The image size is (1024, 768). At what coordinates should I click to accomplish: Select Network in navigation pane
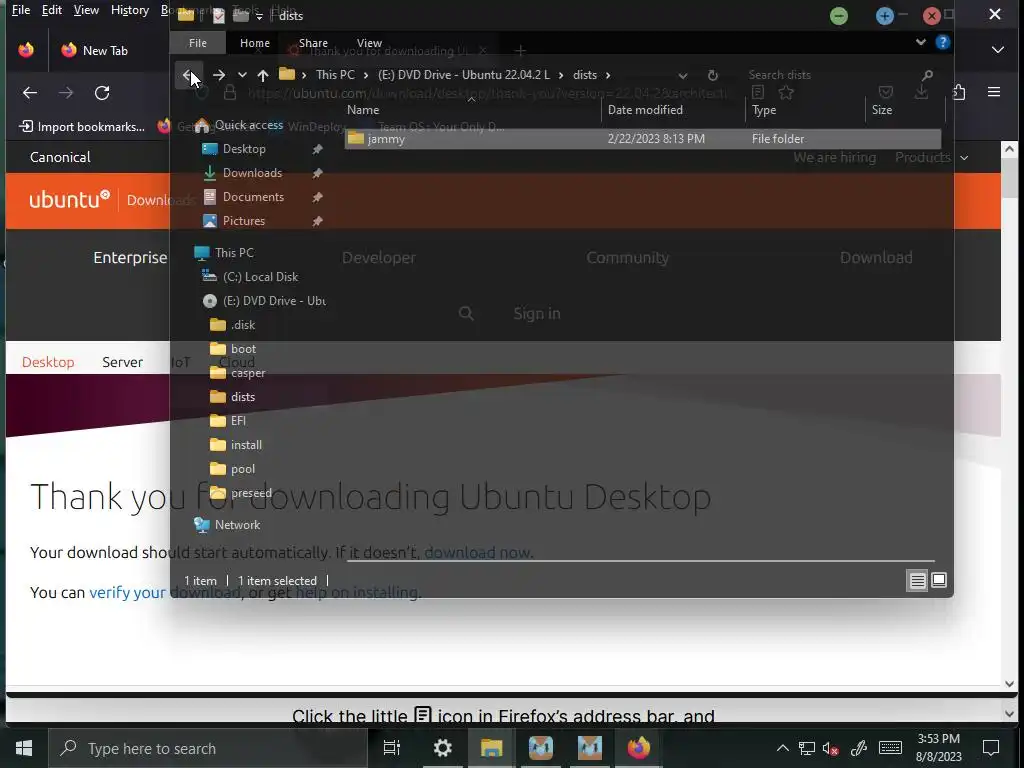pos(237,525)
